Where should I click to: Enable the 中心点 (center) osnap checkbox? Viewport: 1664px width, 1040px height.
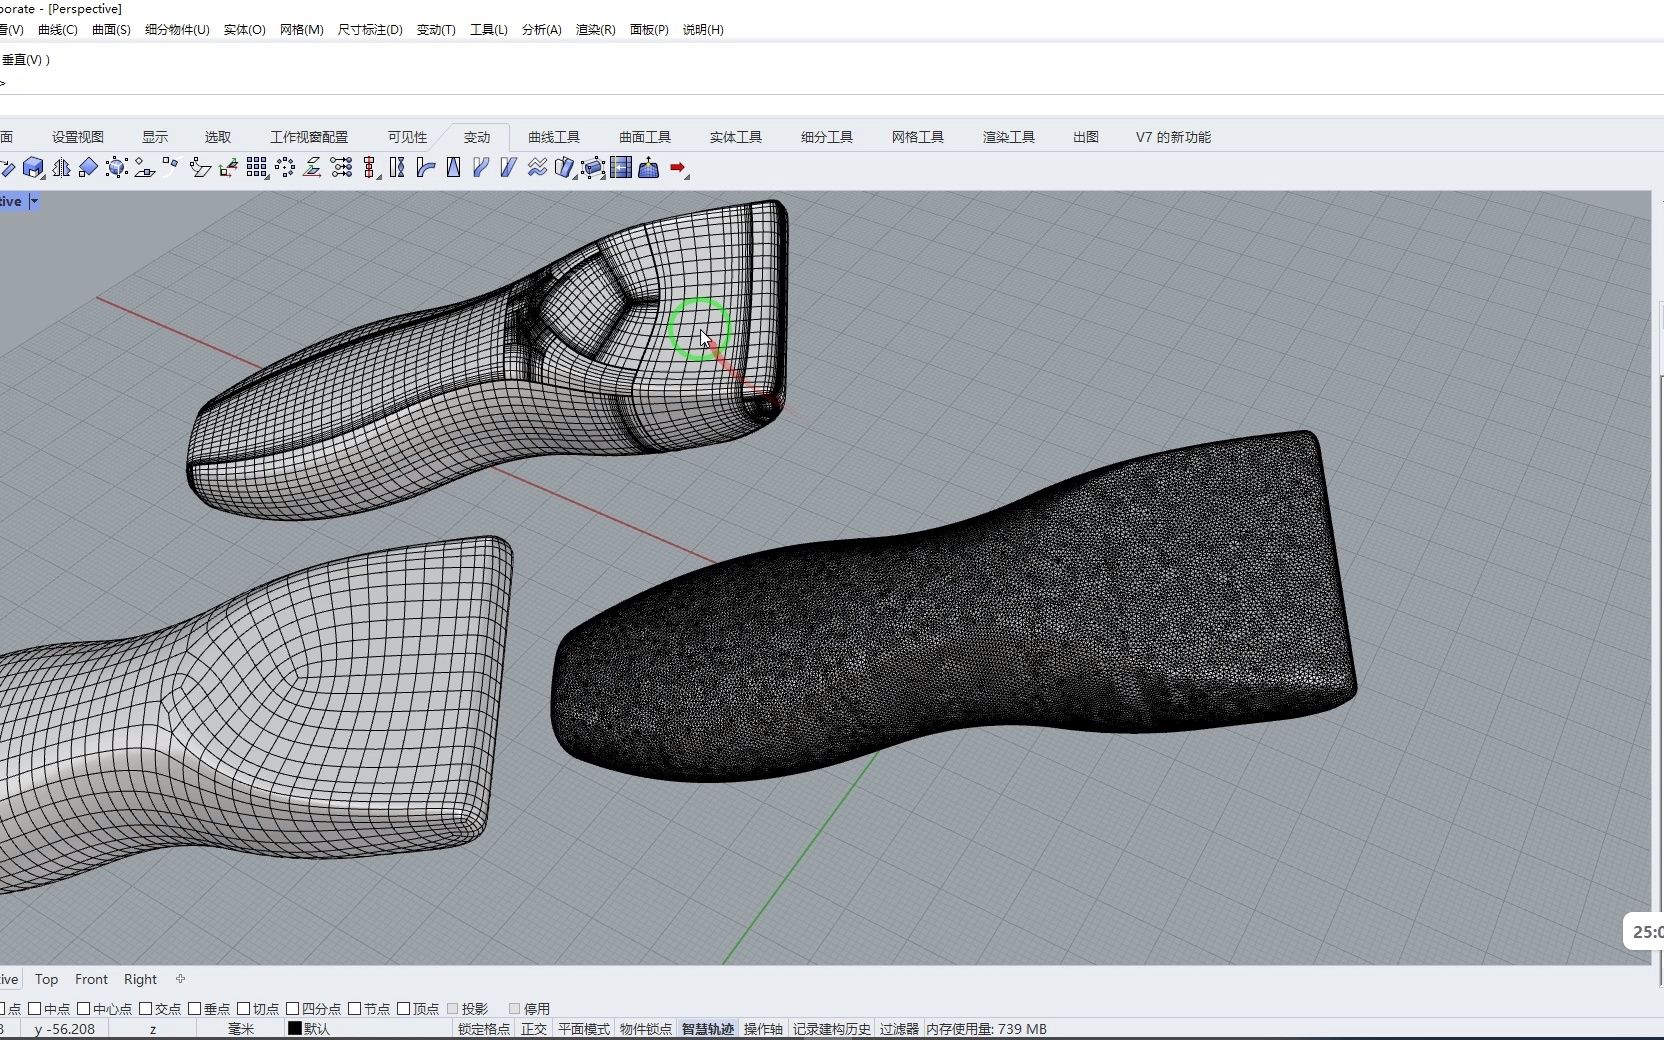(84, 1008)
